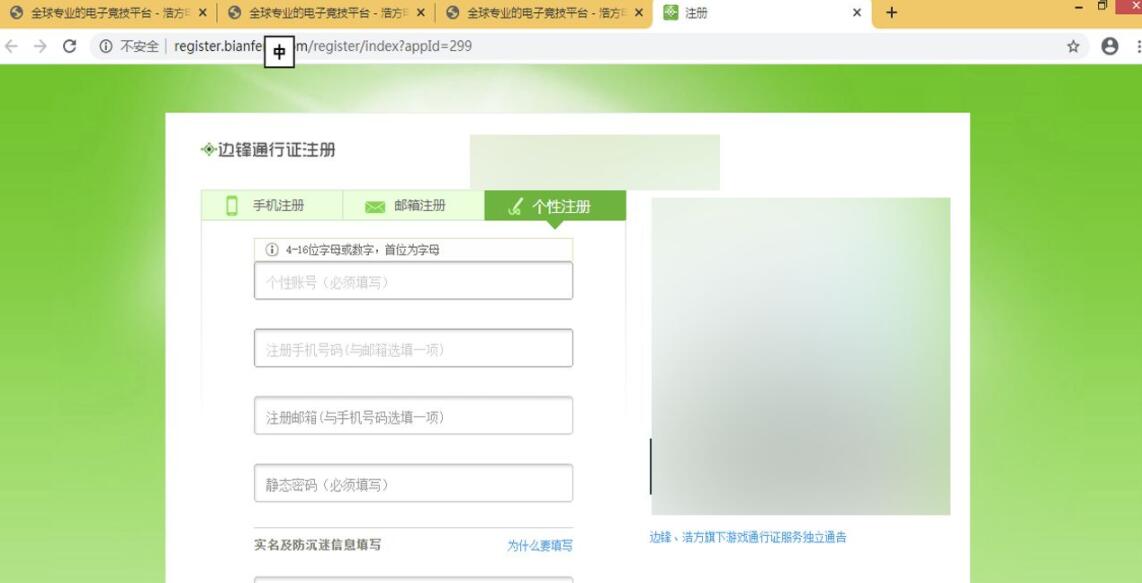The image size is (1142, 583).
Task: Click the pen icon on 个性注册 tab
Action: (x=515, y=205)
